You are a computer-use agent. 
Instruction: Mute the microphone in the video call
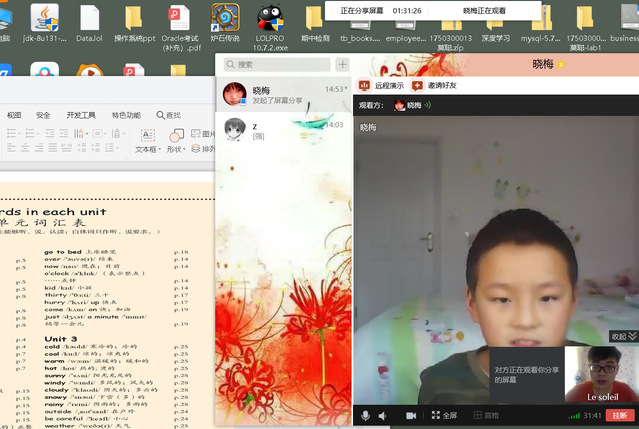tap(366, 415)
